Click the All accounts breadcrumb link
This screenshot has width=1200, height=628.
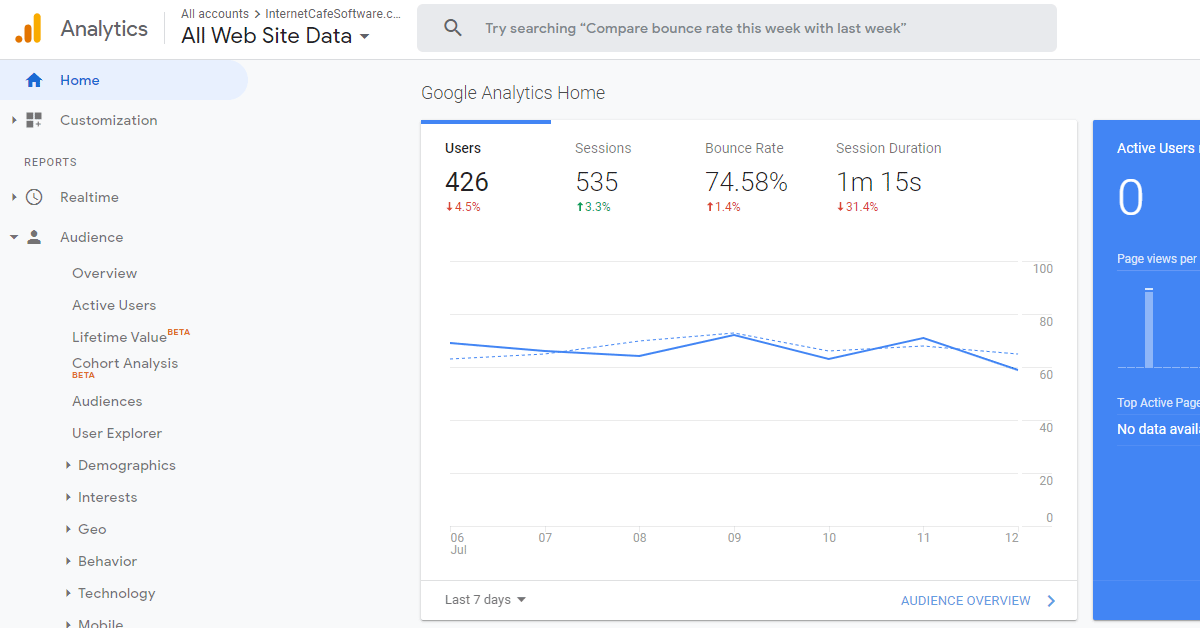tap(215, 14)
